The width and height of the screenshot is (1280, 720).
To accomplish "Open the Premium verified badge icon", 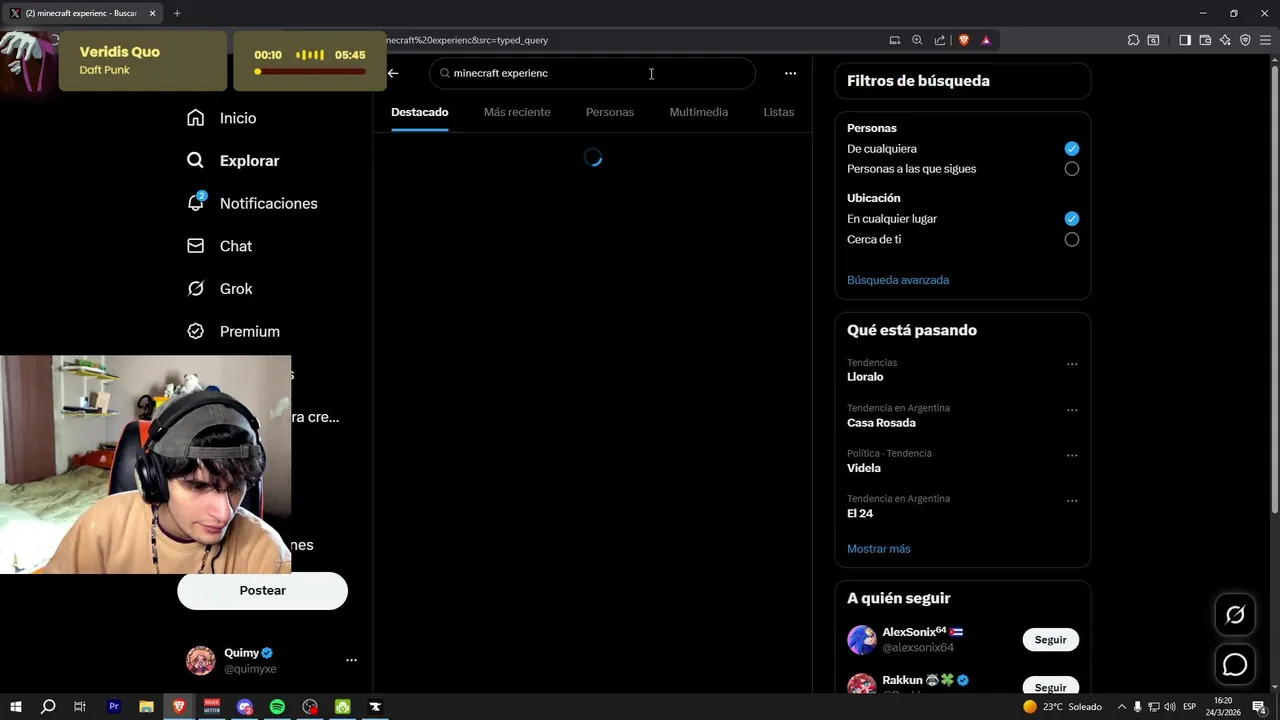I will (195, 331).
